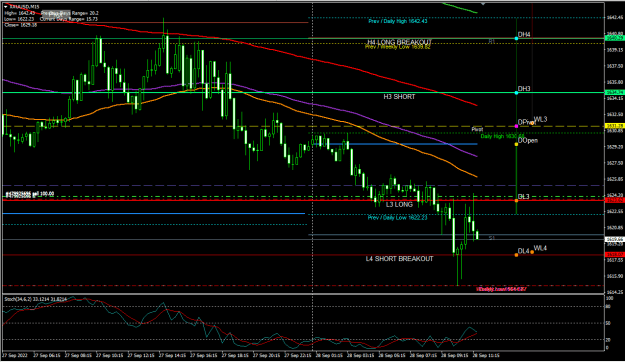Image resolution: width=625 pixels, height=362 pixels.
Task: Click the 'DH3' label text
Action: point(524,89)
